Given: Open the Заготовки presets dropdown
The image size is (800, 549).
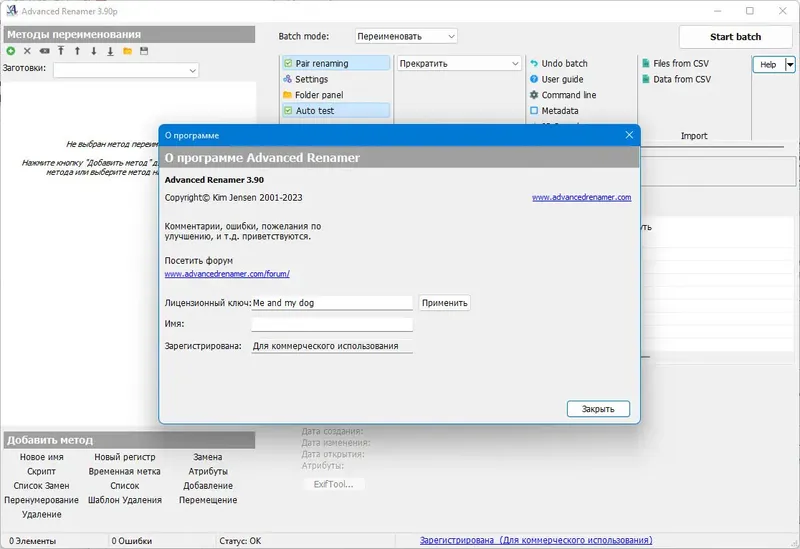Looking at the screenshot, I should [126, 70].
